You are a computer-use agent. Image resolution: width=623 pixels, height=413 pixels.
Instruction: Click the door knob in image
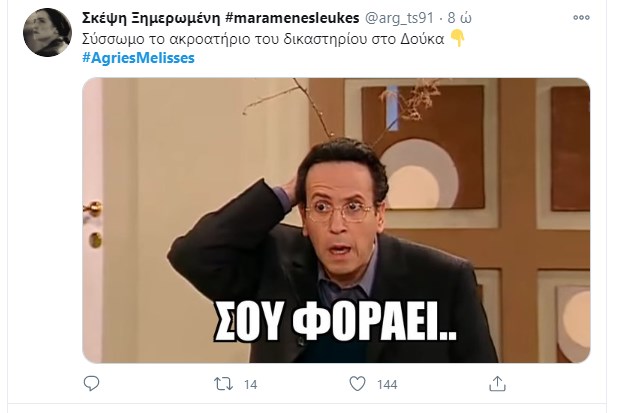93,208
